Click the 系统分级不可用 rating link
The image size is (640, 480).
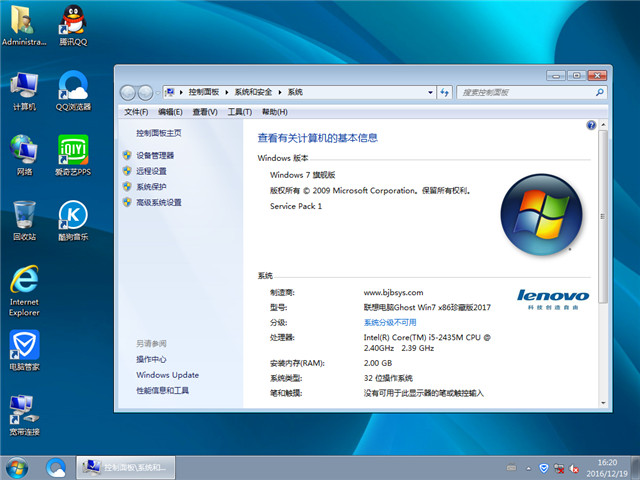pyautogui.click(x=390, y=323)
